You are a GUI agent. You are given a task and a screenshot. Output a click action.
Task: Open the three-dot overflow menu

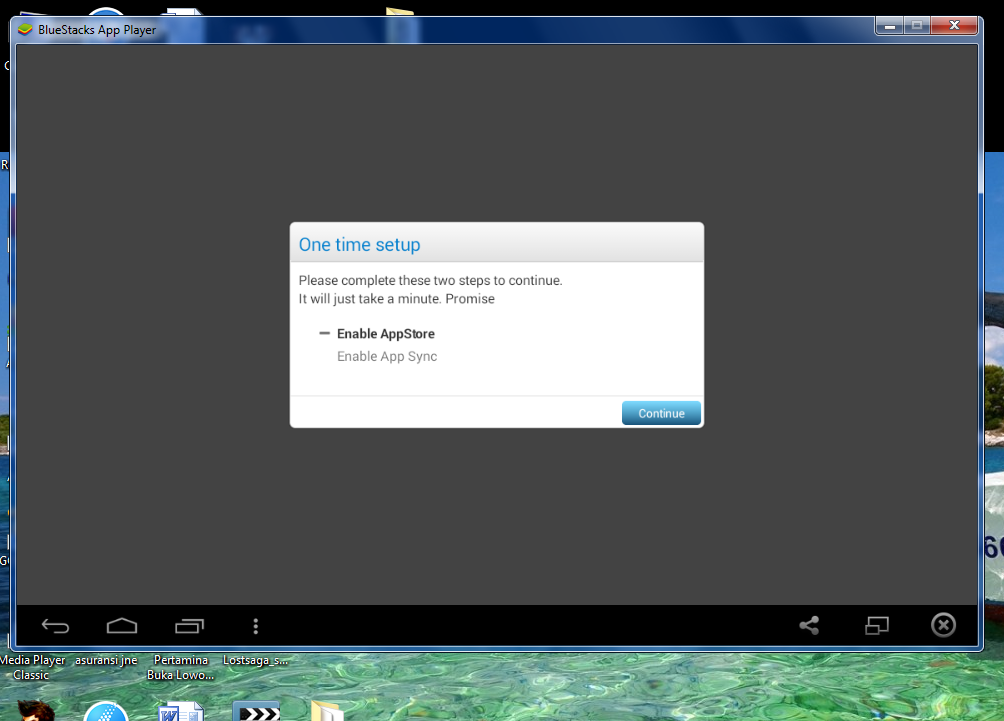(255, 626)
